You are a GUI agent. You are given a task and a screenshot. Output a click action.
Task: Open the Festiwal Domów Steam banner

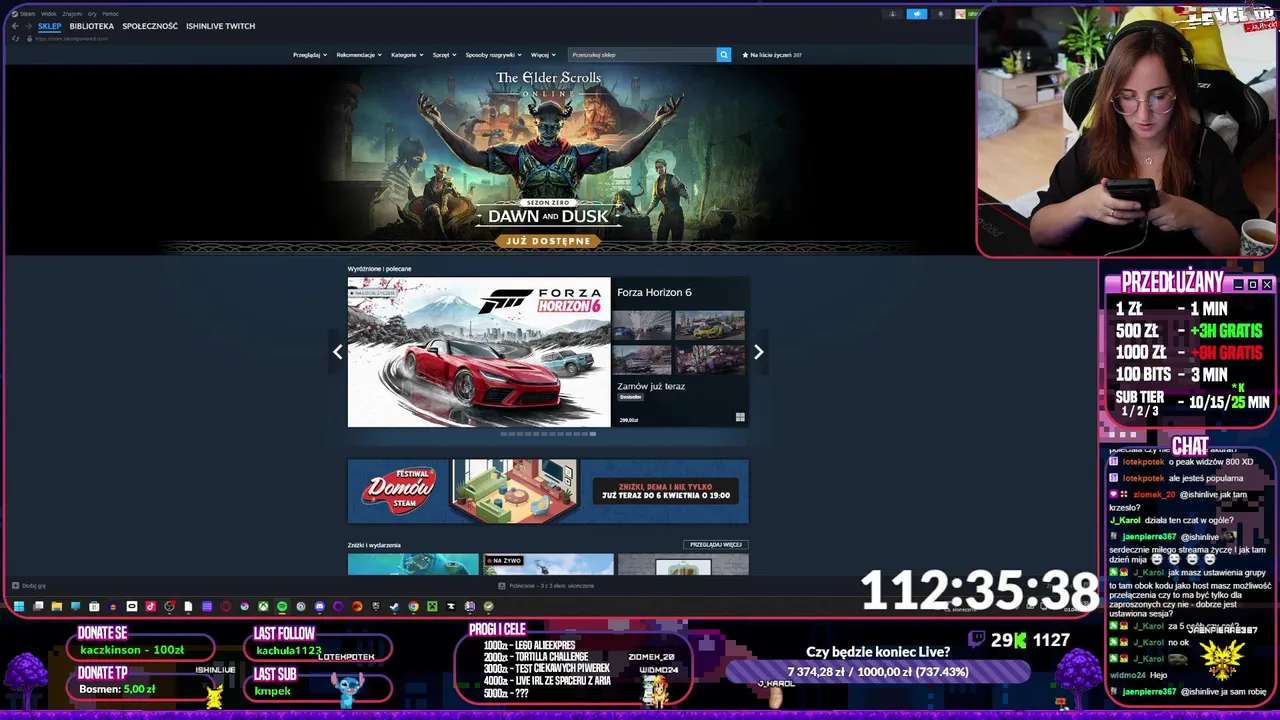pyautogui.click(x=548, y=491)
